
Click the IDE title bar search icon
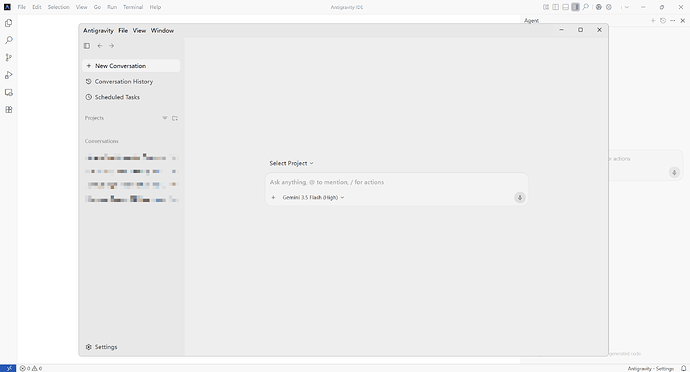[586, 7]
